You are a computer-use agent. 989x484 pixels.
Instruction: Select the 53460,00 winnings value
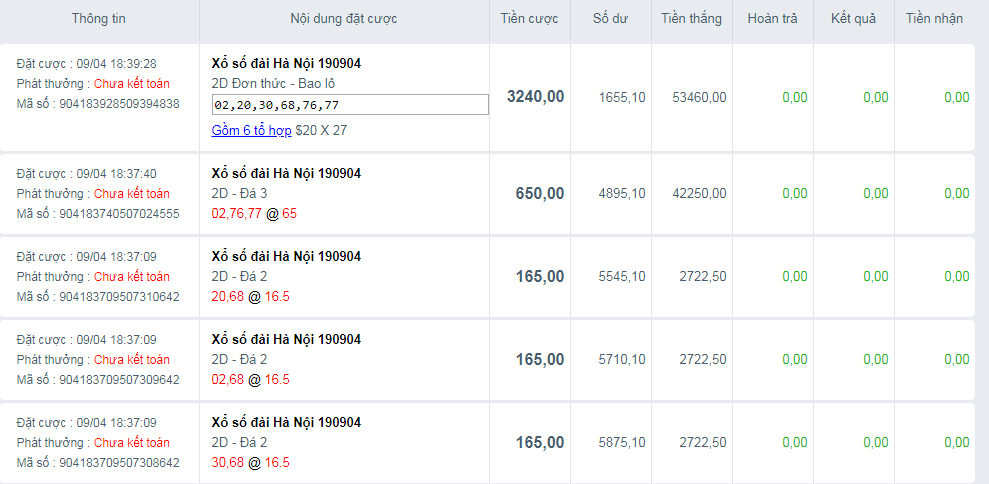(699, 97)
